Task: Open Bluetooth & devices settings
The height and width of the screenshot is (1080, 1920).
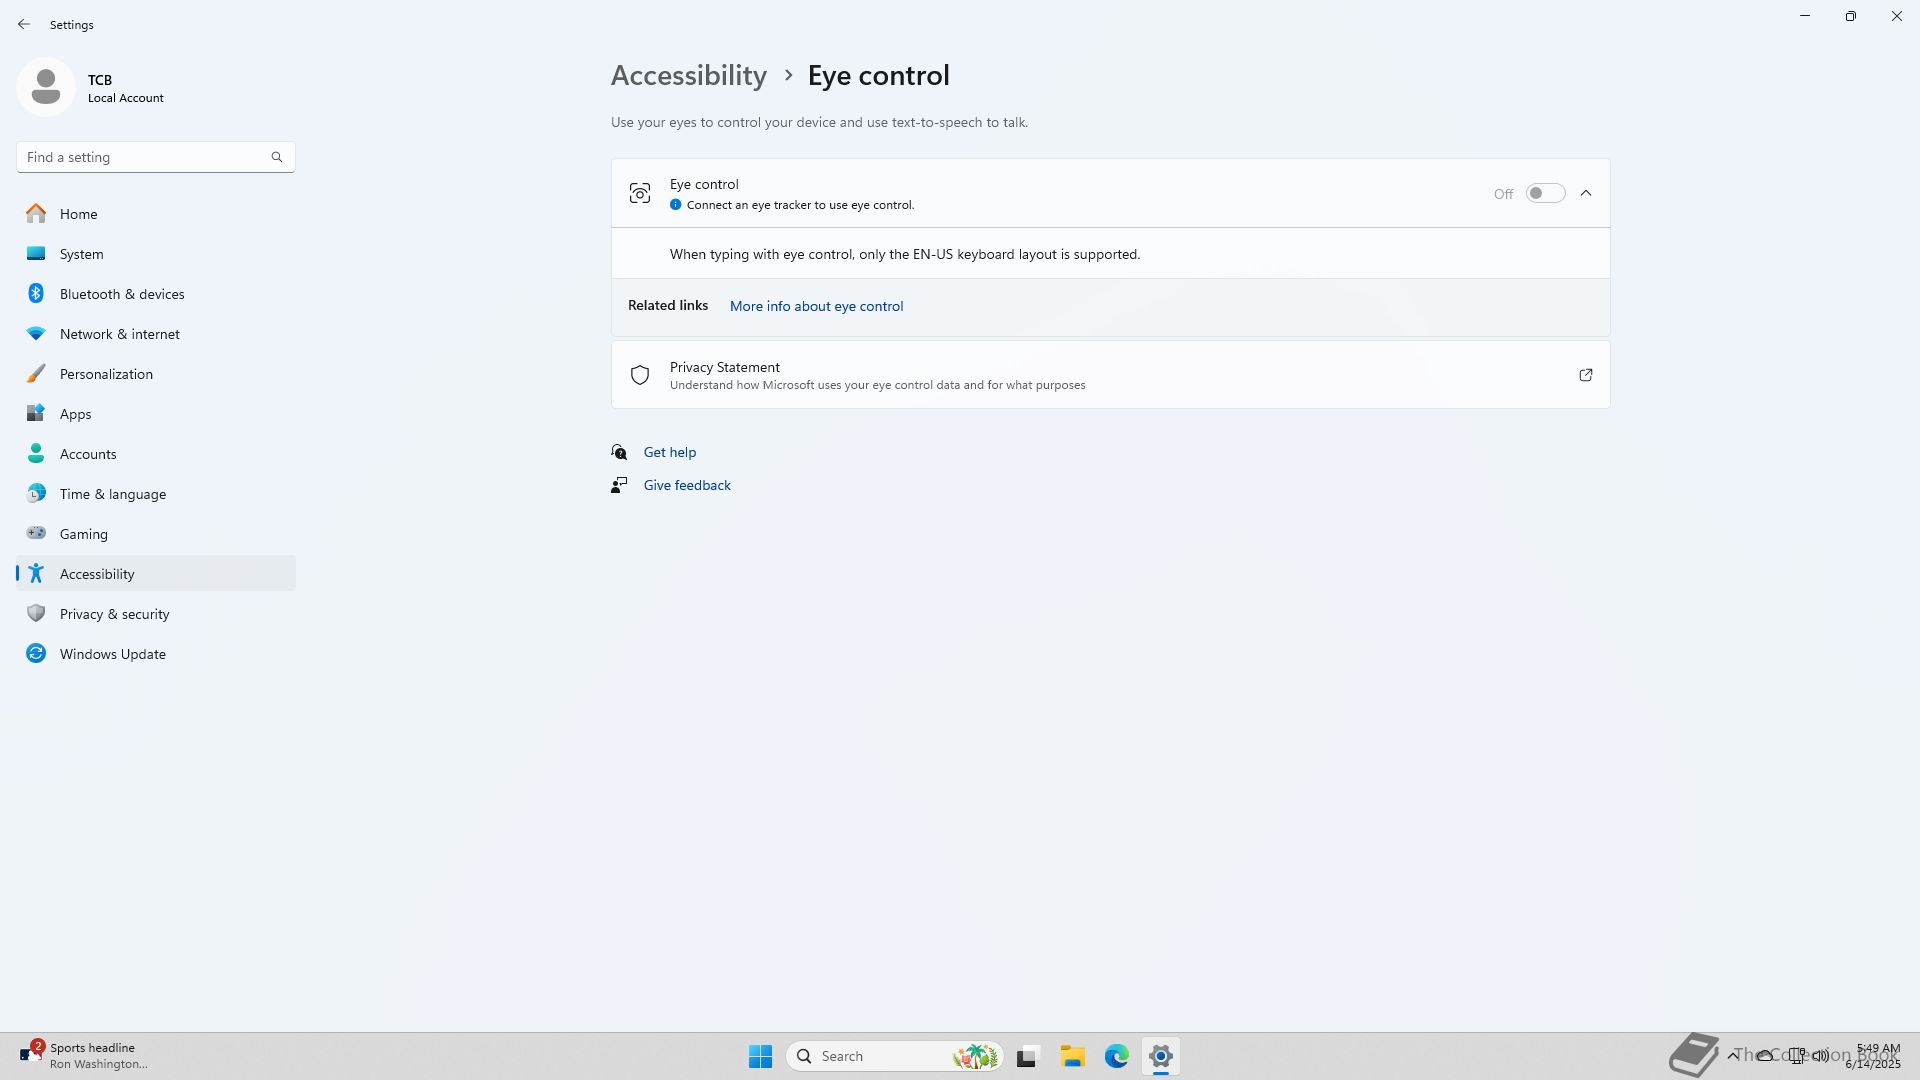Action: [122, 294]
